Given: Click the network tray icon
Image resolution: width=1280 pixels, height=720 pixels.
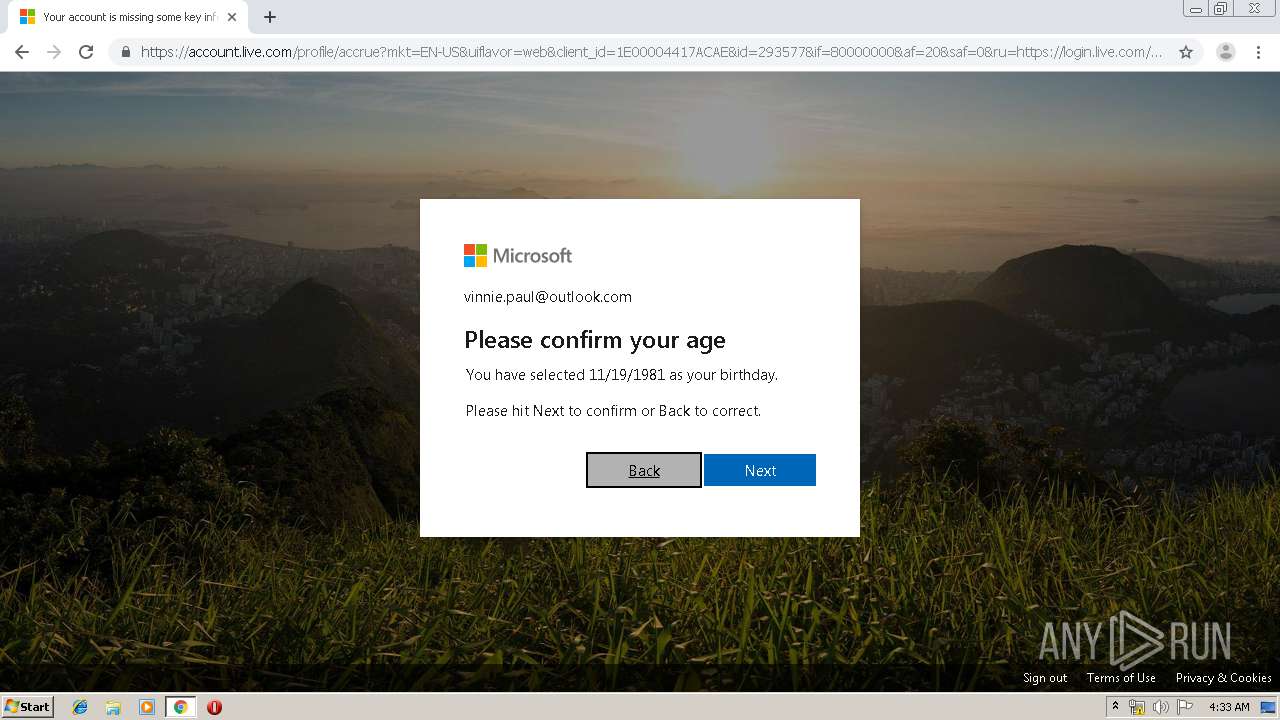Looking at the screenshot, I should tap(1137, 707).
